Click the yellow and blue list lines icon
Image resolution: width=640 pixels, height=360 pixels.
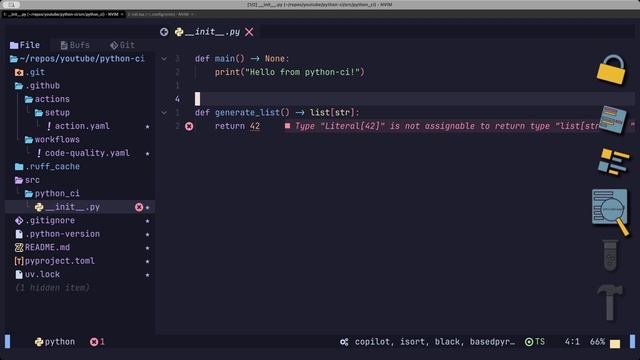pyautogui.click(x=613, y=162)
